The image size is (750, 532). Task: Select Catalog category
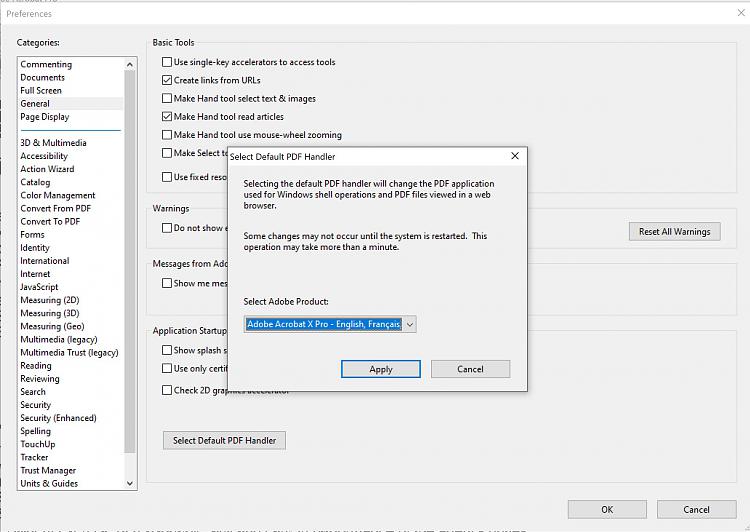[x=35, y=182]
